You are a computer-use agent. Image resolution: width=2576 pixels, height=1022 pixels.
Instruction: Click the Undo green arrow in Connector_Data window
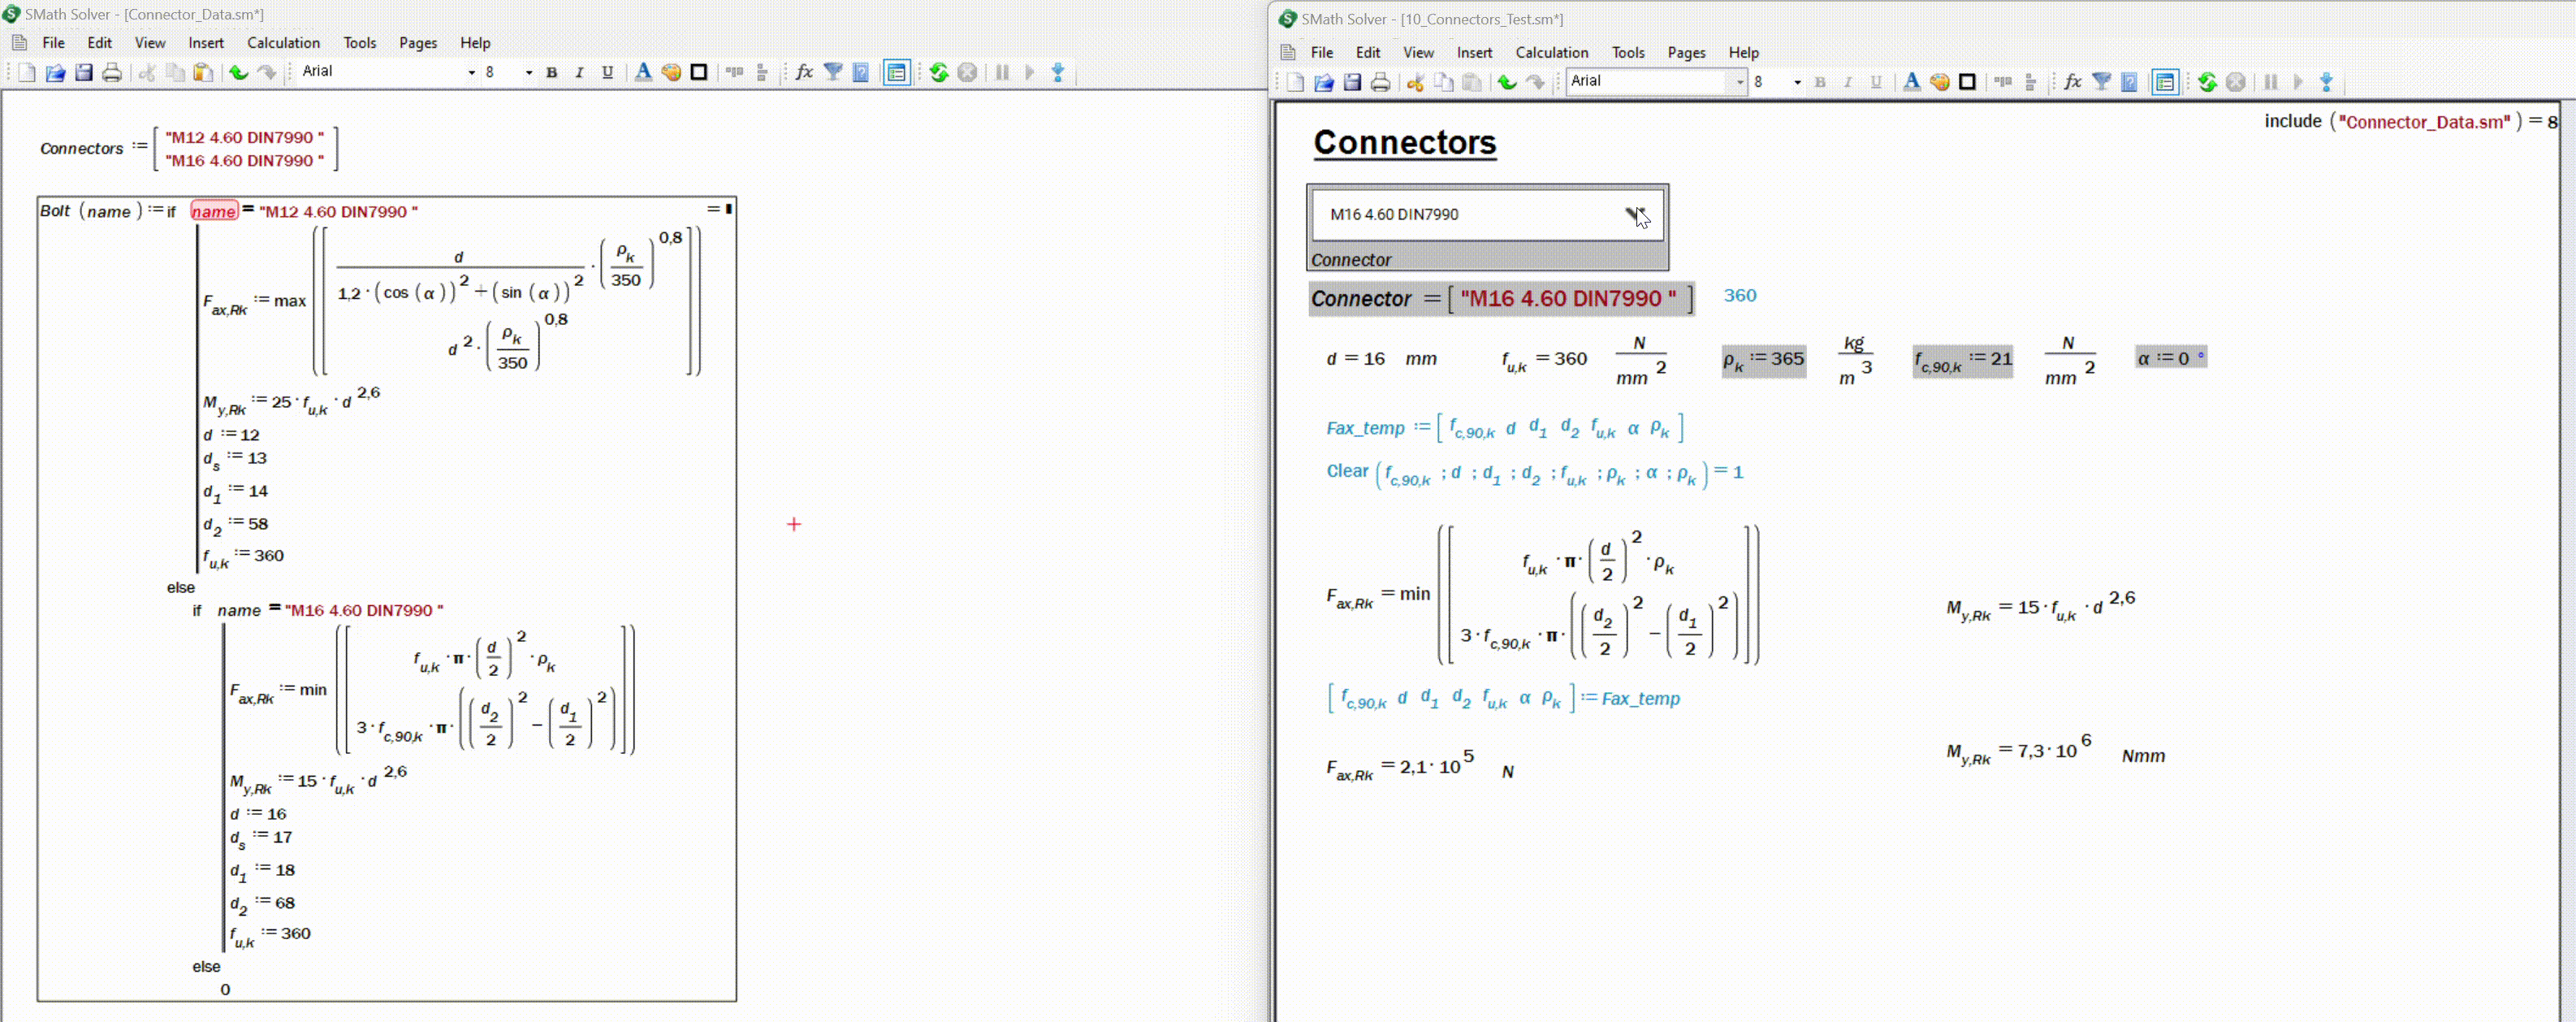[238, 72]
